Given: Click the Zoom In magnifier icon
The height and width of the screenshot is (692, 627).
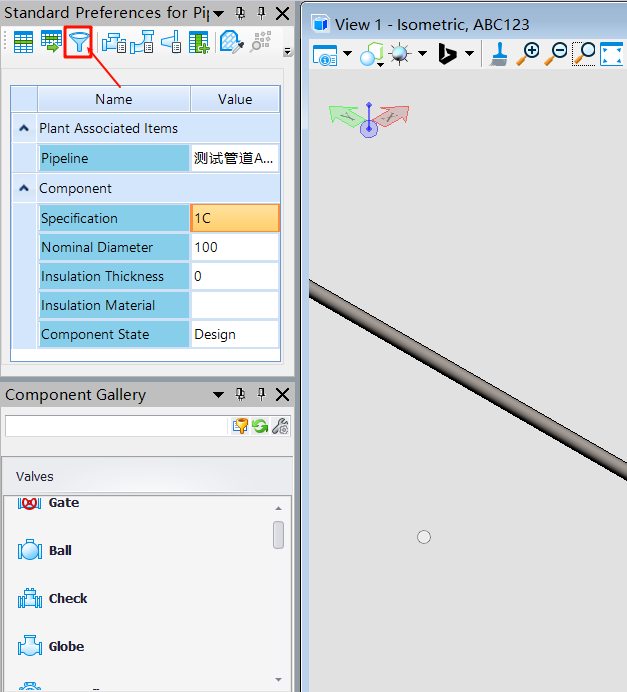Looking at the screenshot, I should point(530,54).
